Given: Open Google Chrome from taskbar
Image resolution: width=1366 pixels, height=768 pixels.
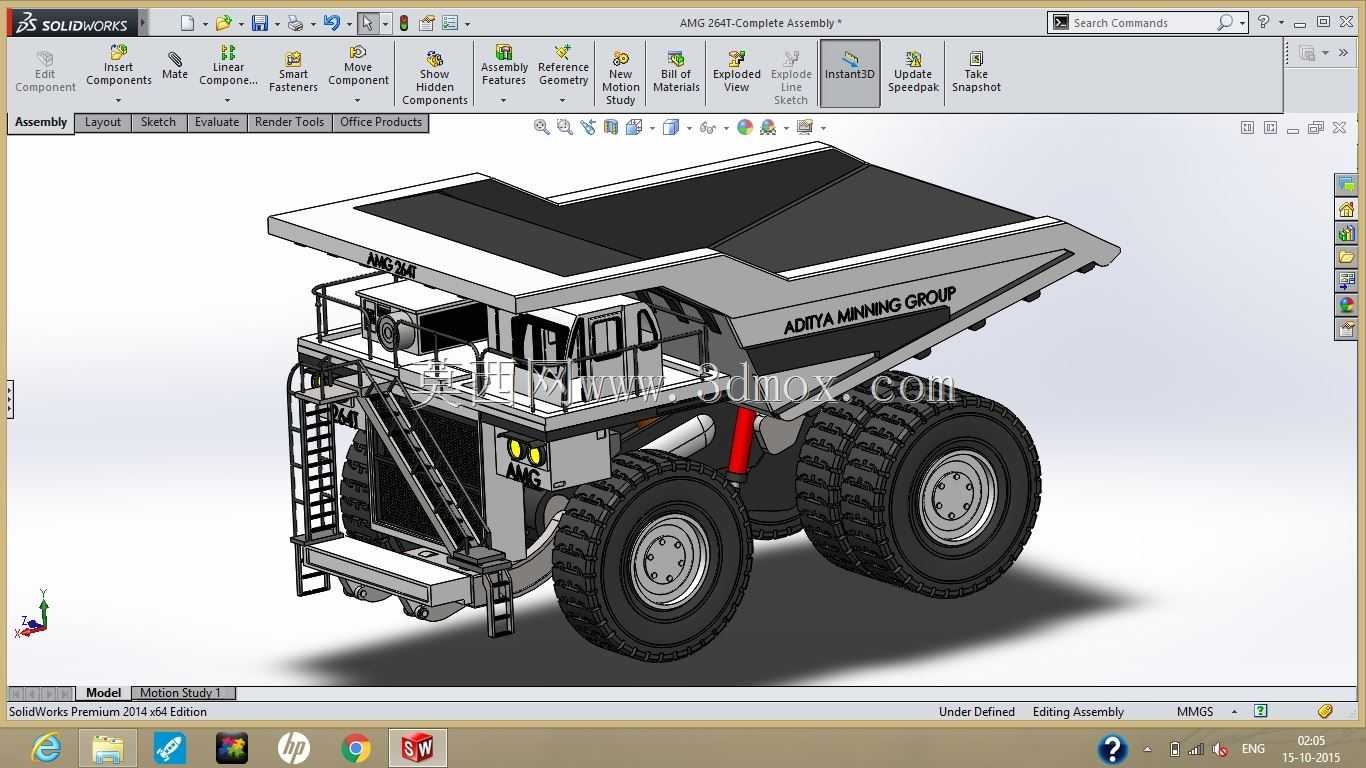Looking at the screenshot, I should (355, 748).
